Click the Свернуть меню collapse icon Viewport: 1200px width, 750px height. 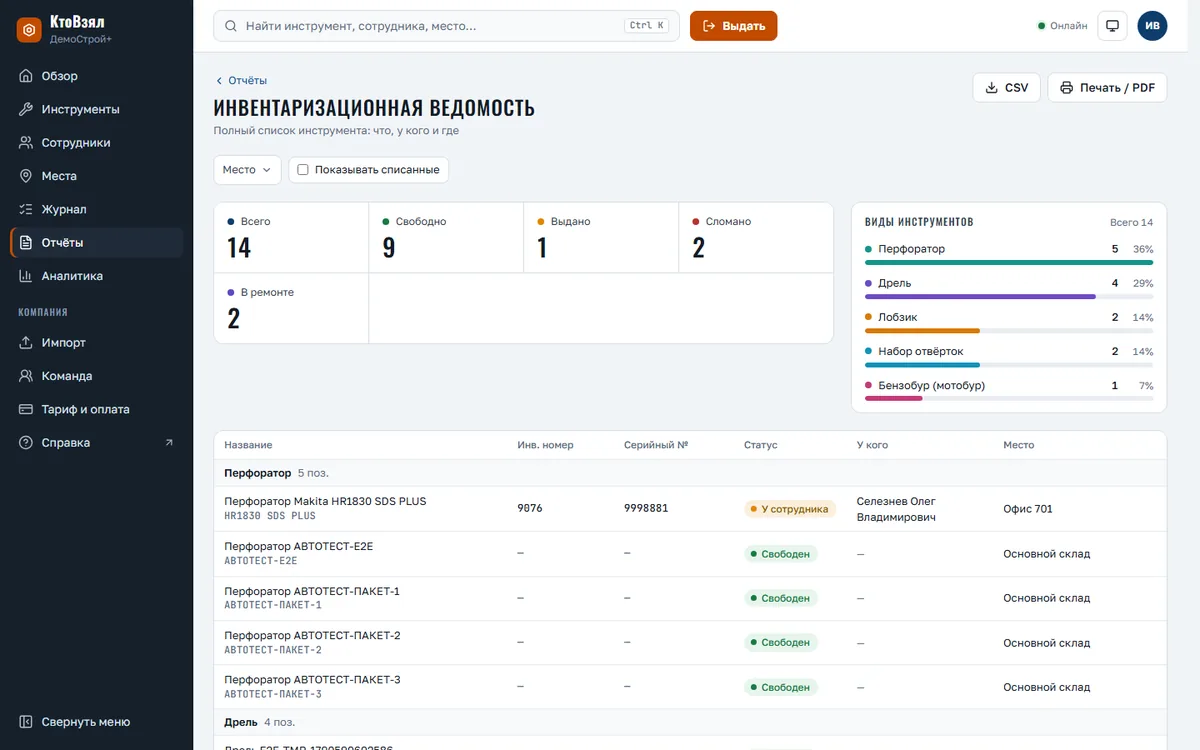click(x=27, y=722)
